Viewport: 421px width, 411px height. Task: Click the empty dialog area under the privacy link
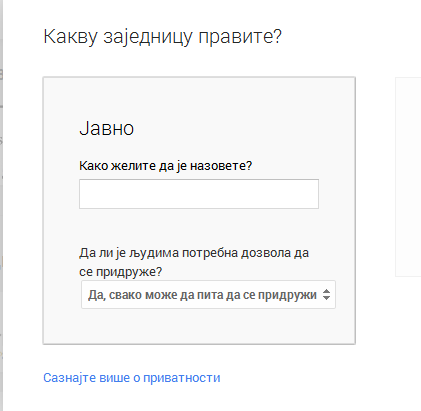[x=200, y=399]
